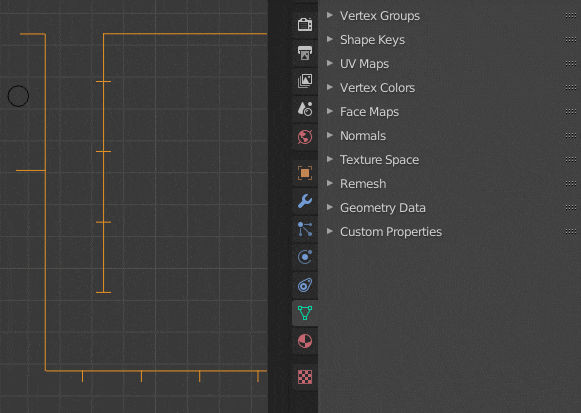
Task: Open the Object Constraints tab
Action: tap(305, 285)
